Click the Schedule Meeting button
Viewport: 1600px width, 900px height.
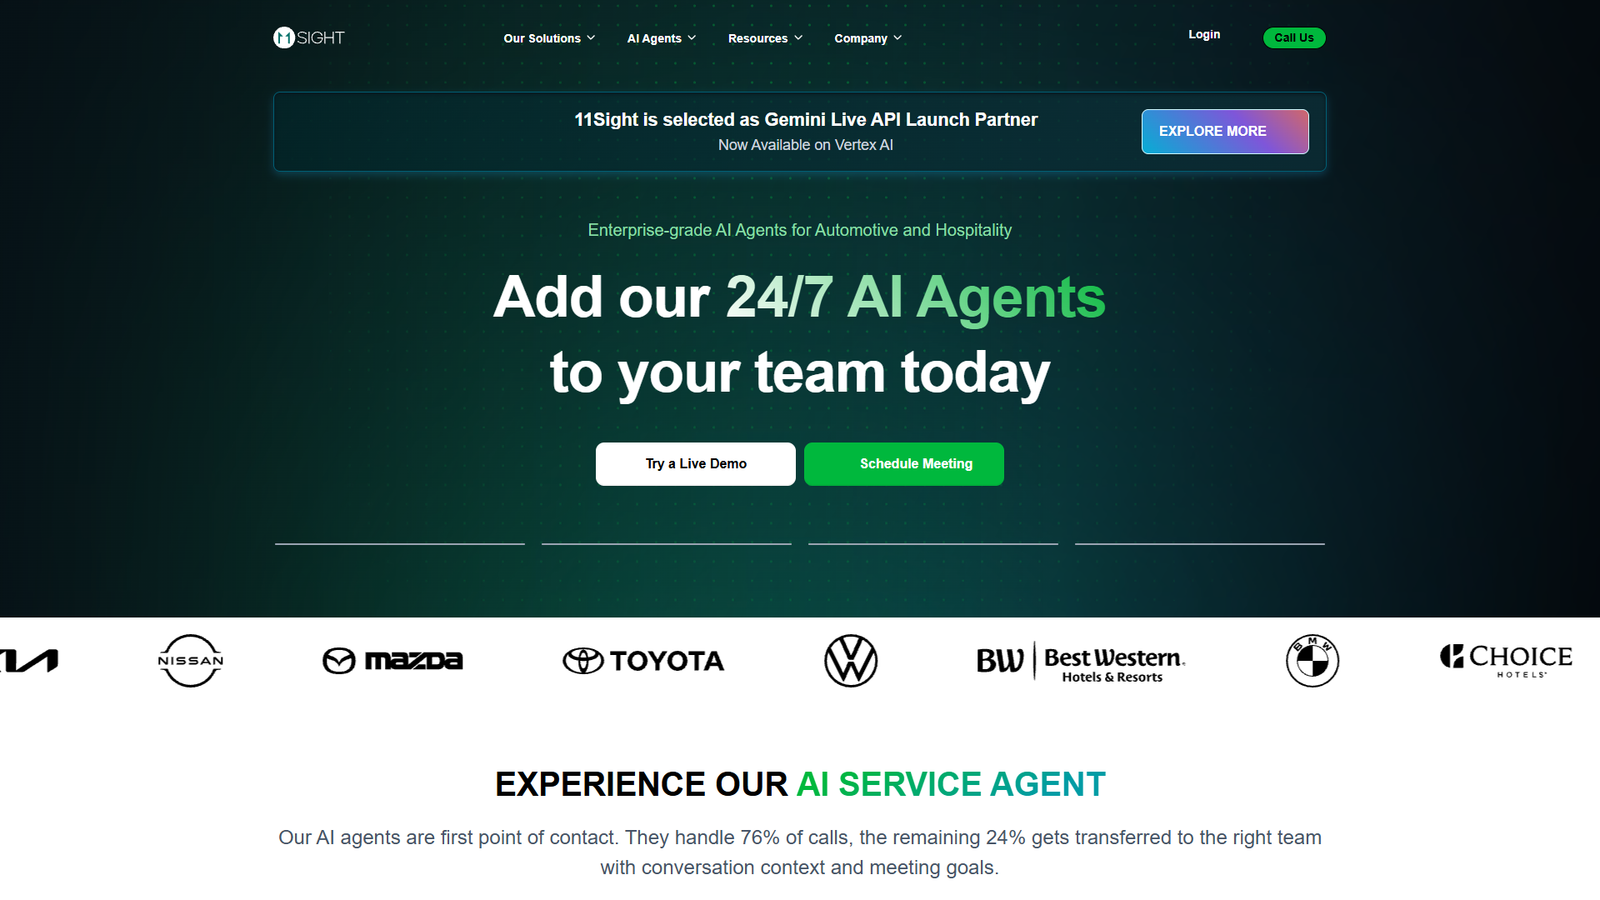904,464
